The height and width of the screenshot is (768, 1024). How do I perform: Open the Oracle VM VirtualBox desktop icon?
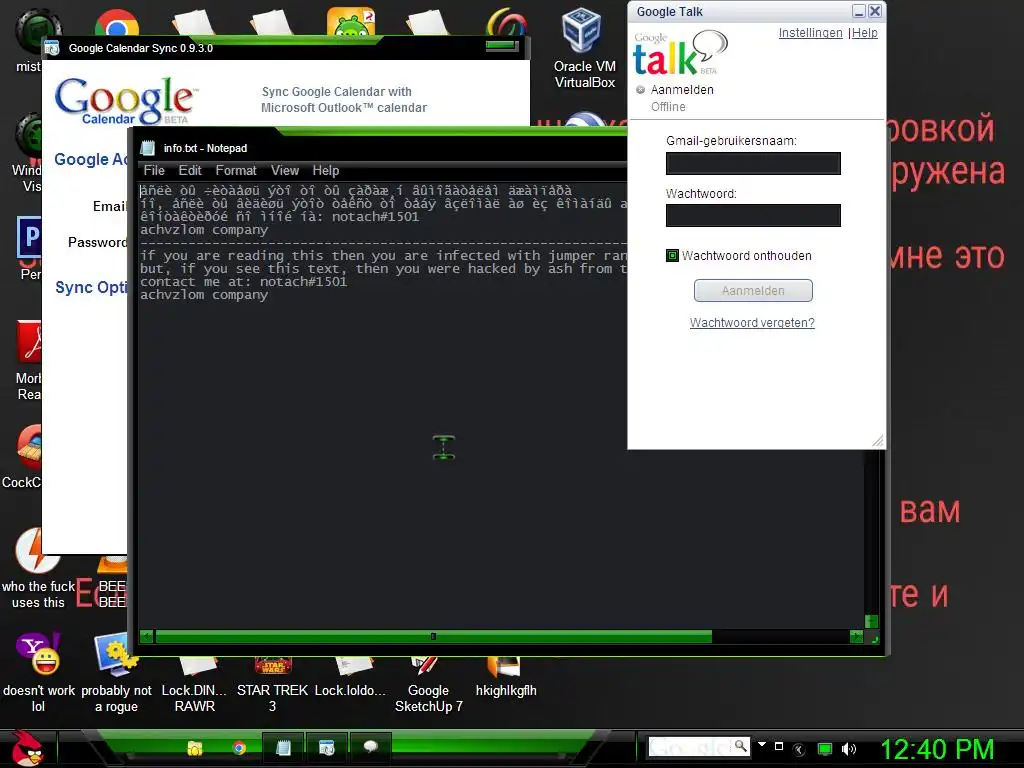pos(584,48)
